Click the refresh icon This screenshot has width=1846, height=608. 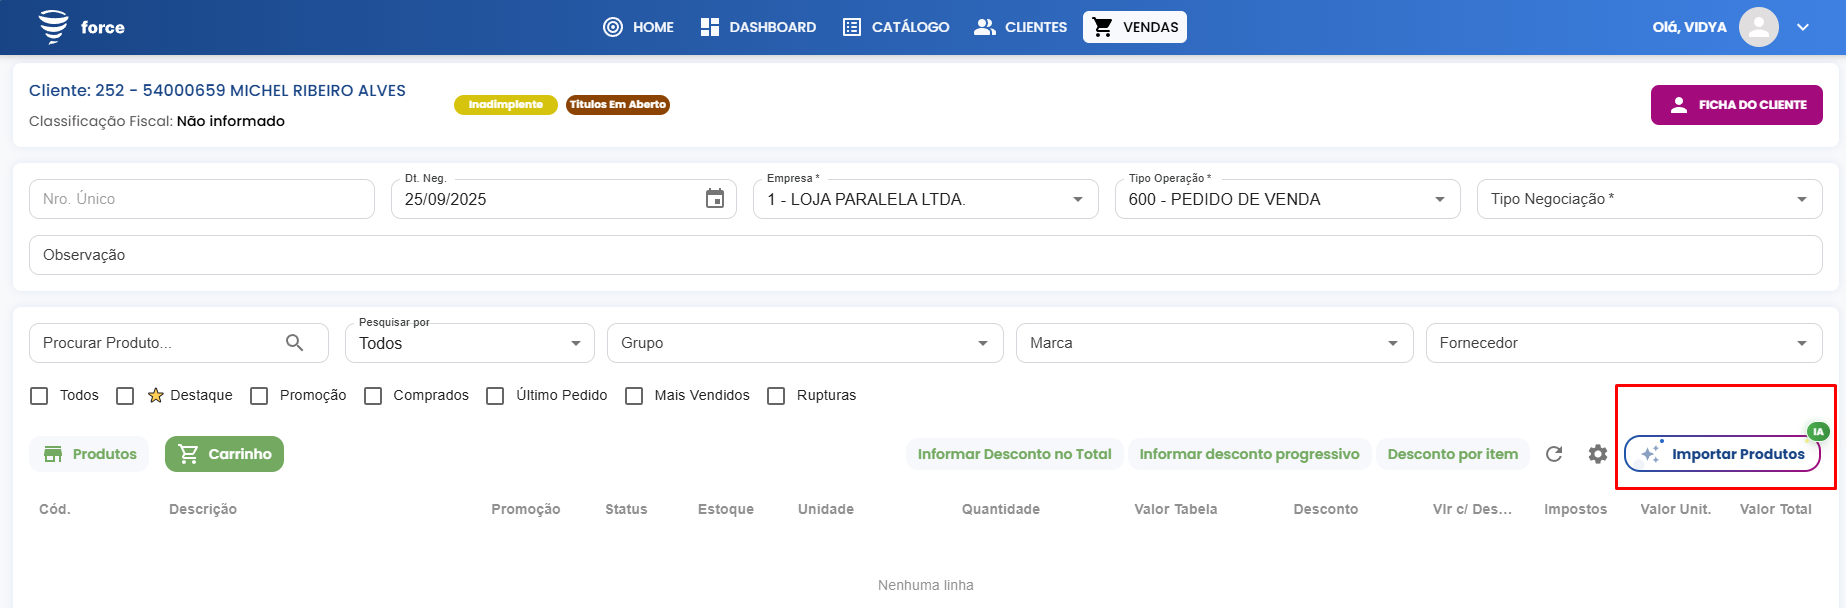(1554, 454)
